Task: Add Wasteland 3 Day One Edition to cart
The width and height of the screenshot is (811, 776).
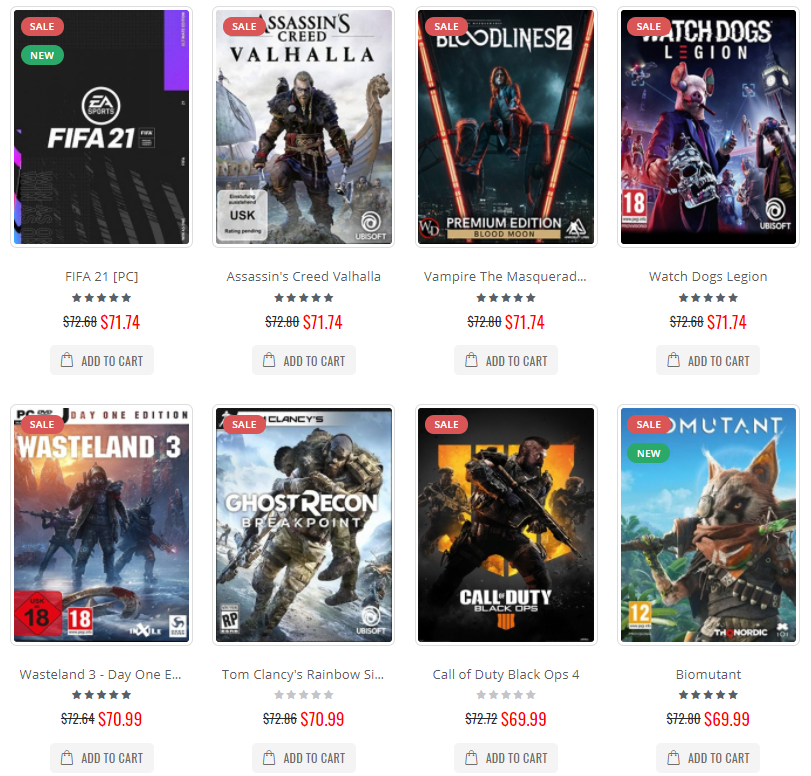Action: click(102, 758)
